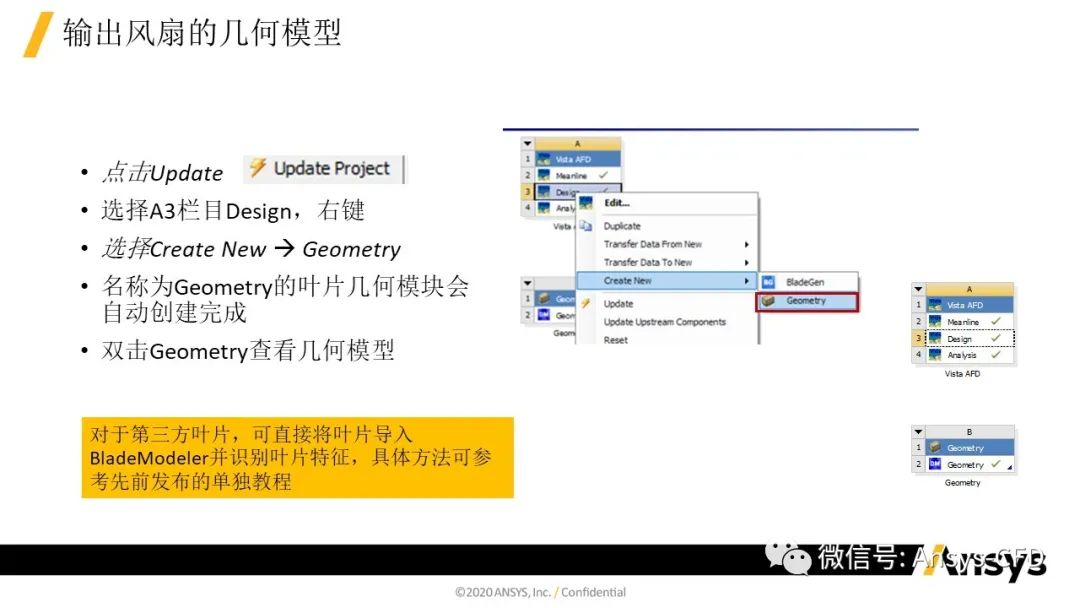This screenshot has height=608, width=1080.
Task: Click the truncated Analy row icon
Action: 544,208
